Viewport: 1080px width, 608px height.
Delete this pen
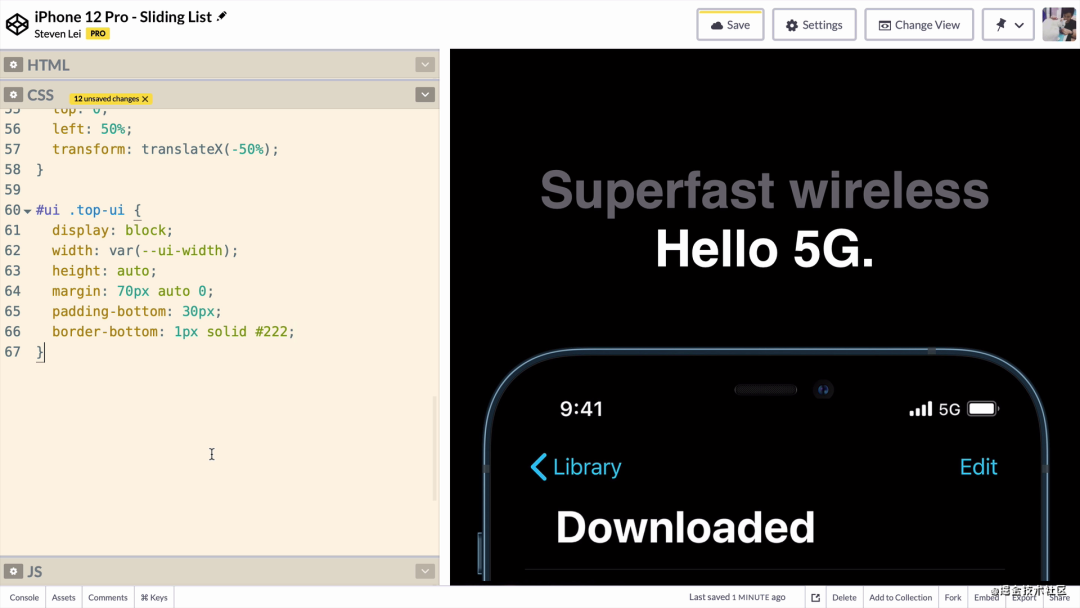point(844,598)
